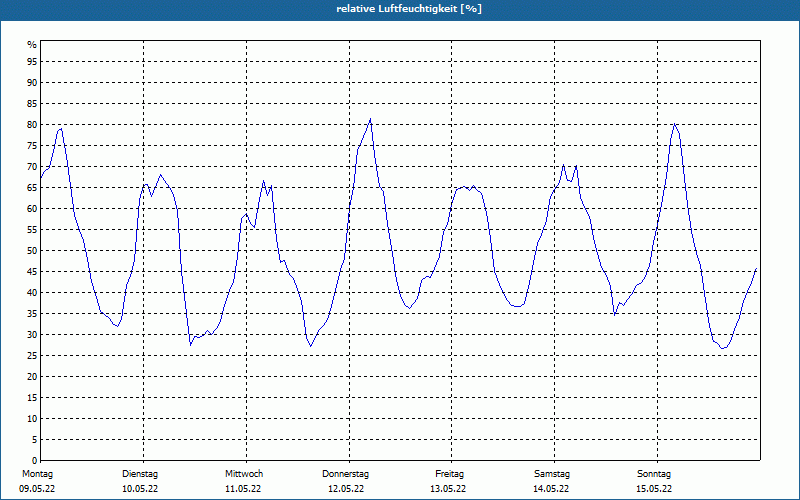Click the y-axis value 60

tap(32, 209)
